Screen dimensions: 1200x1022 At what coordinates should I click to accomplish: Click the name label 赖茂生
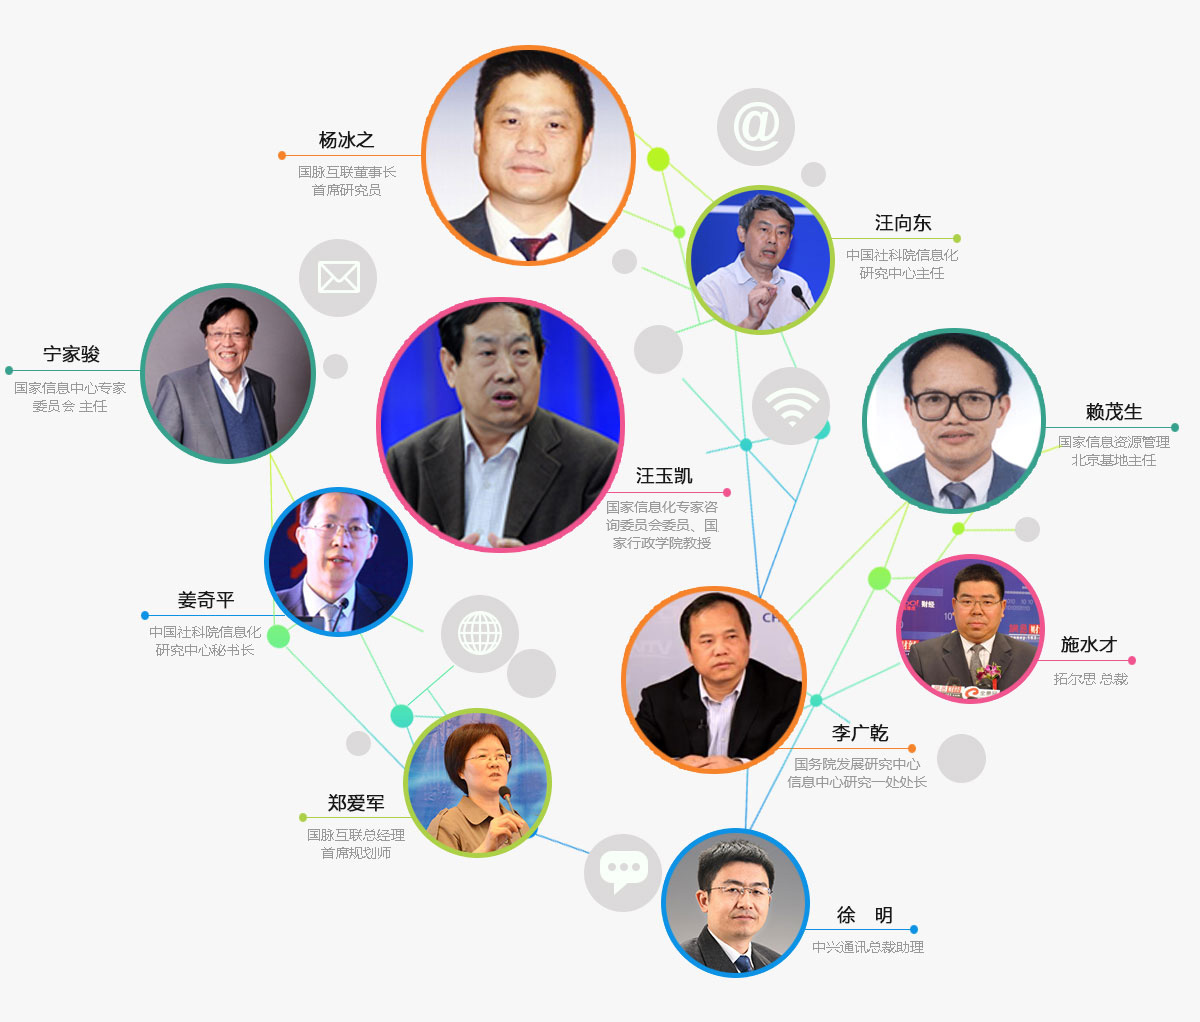point(1113,411)
